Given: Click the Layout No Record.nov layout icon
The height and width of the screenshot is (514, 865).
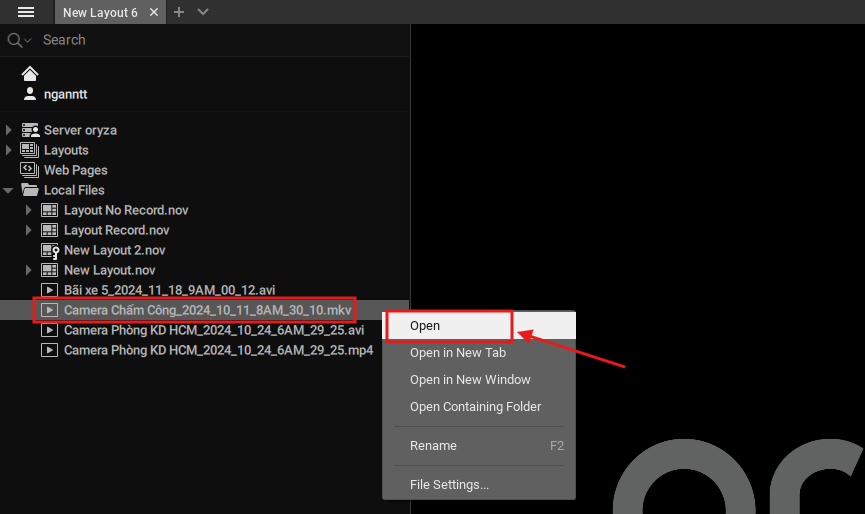Looking at the screenshot, I should pyautogui.click(x=50, y=210).
